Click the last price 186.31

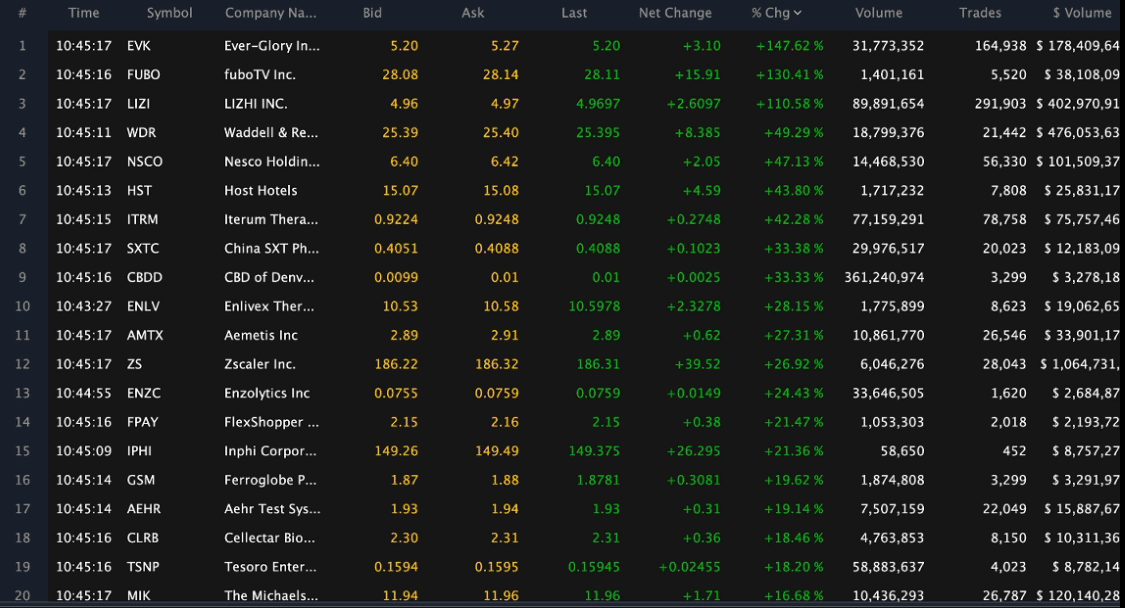point(598,364)
